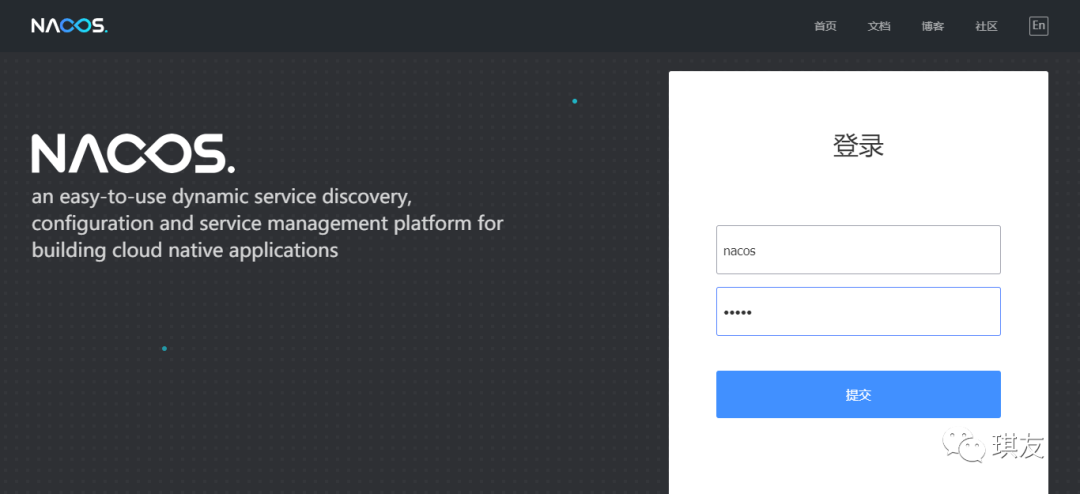Screen dimensions: 1080x494
Task: Click the teal dot below the tagline
Action: (164, 349)
